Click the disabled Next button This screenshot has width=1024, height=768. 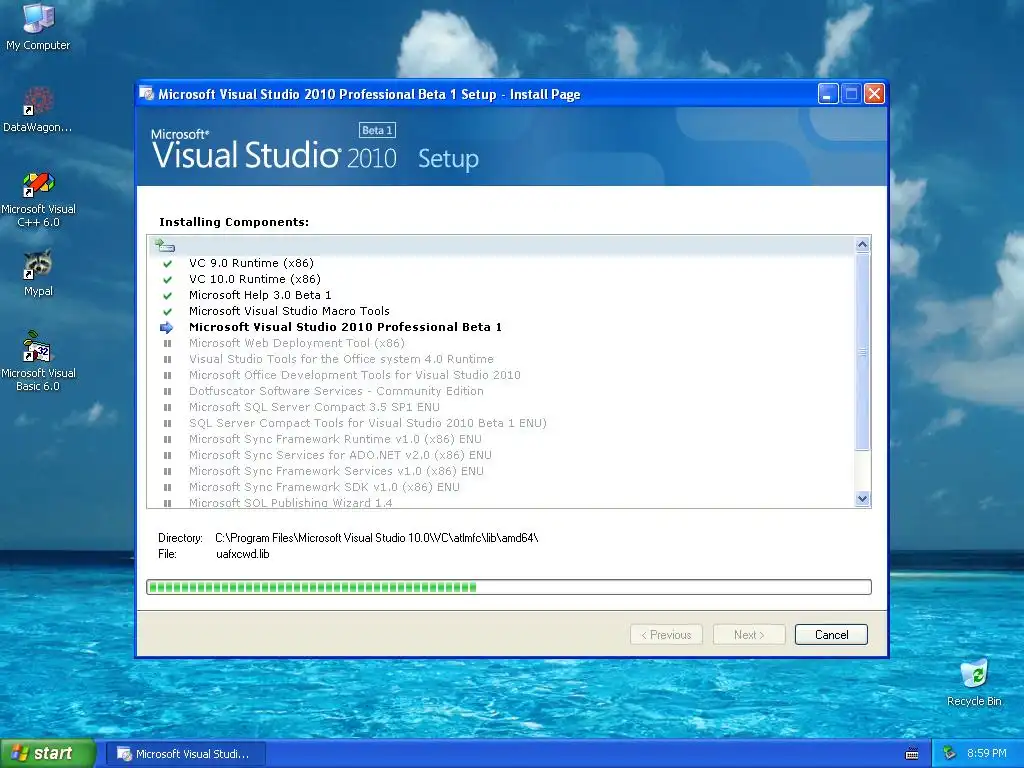click(x=749, y=635)
